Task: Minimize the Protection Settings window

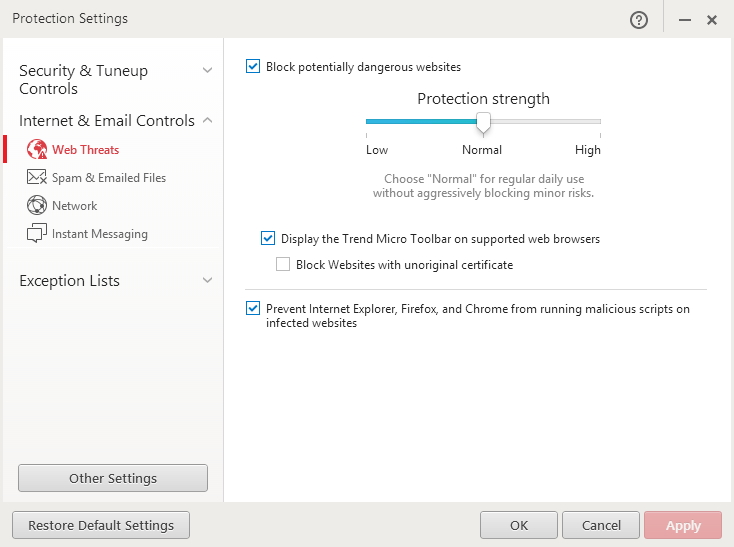Action: 685,20
